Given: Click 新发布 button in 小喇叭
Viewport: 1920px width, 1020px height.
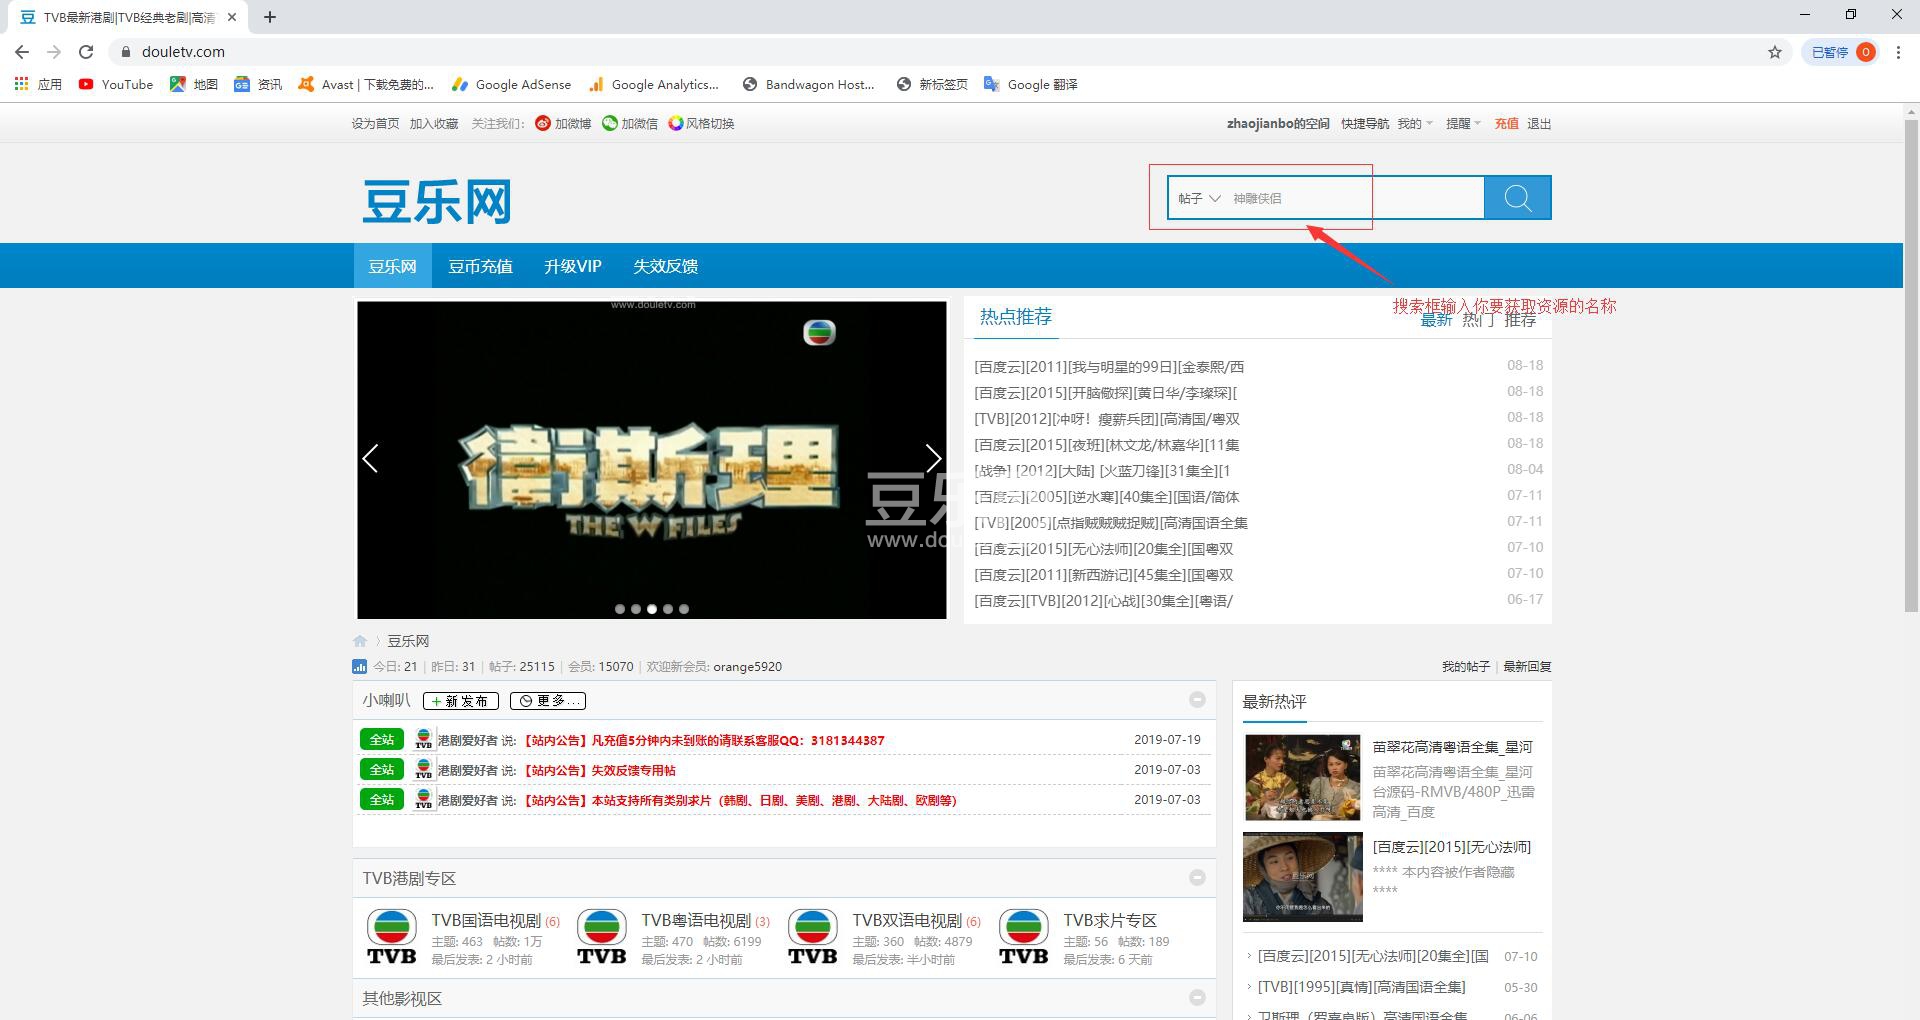Looking at the screenshot, I should click(x=461, y=701).
